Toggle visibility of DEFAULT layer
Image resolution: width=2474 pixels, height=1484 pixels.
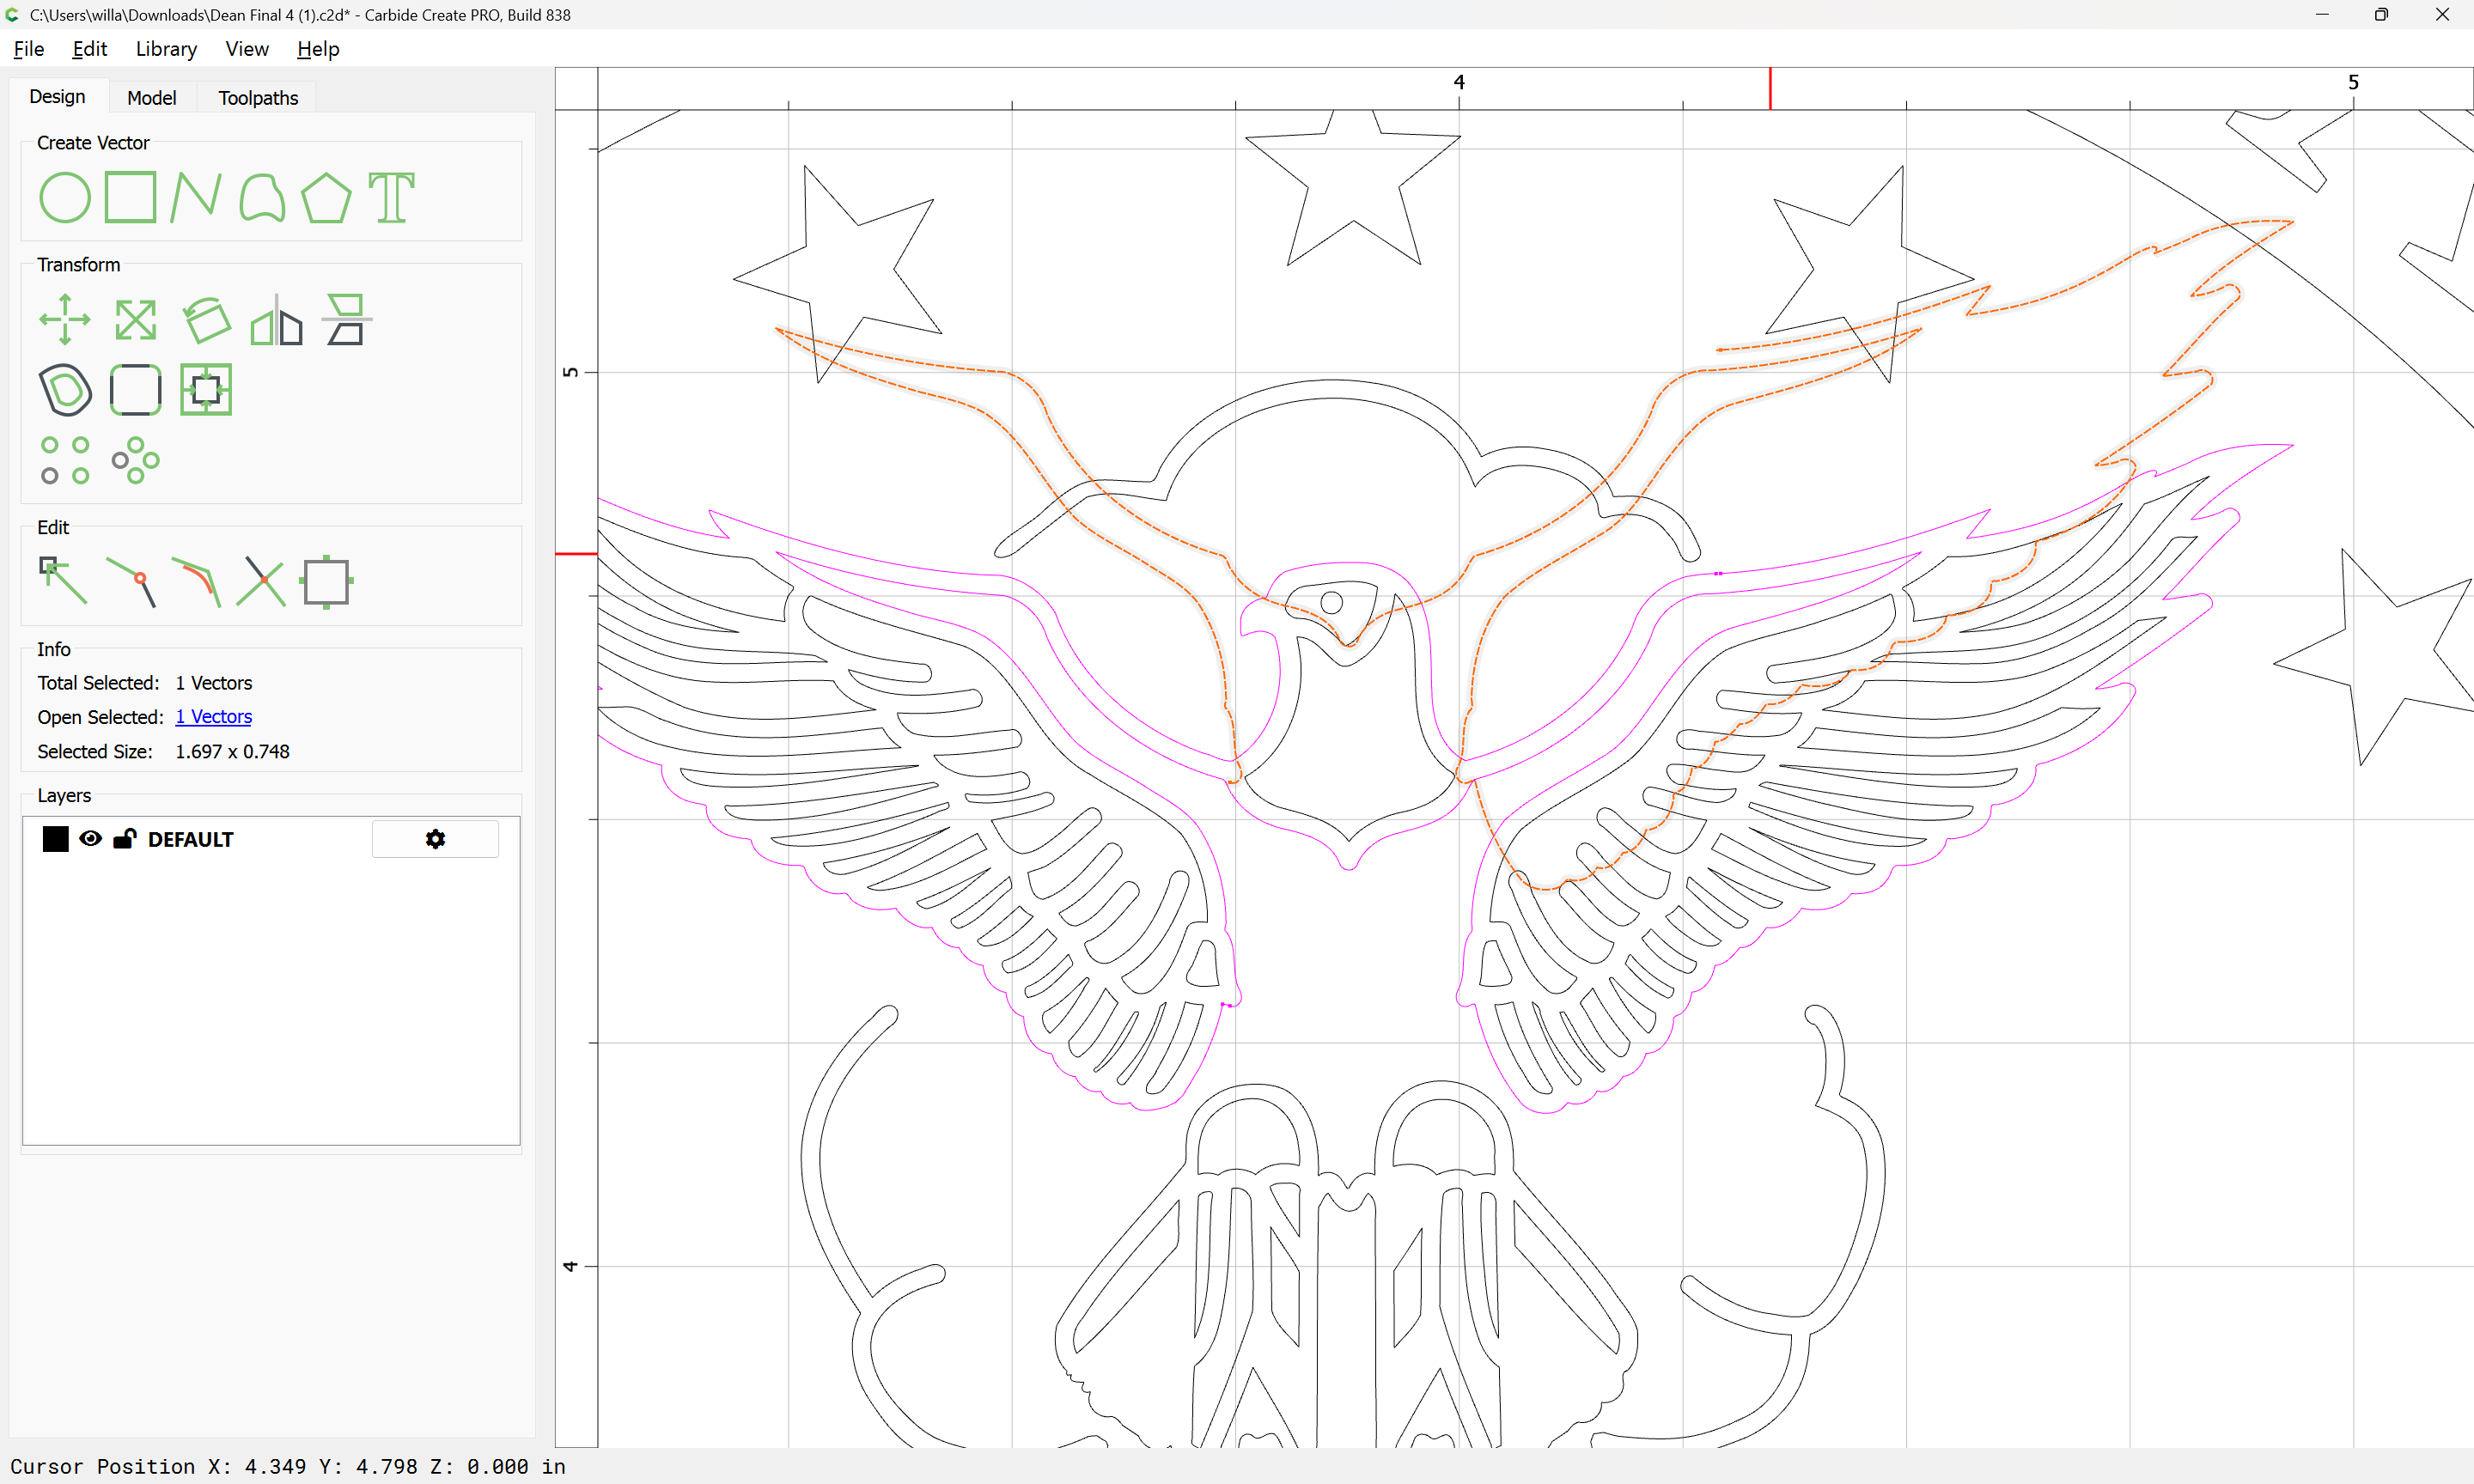pyautogui.click(x=90, y=839)
